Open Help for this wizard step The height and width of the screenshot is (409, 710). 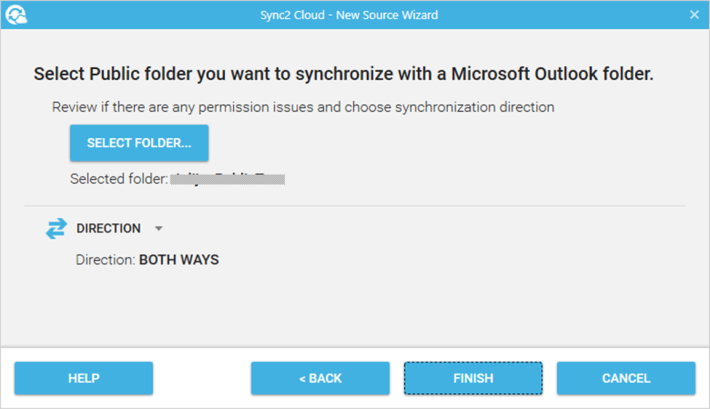tap(84, 378)
